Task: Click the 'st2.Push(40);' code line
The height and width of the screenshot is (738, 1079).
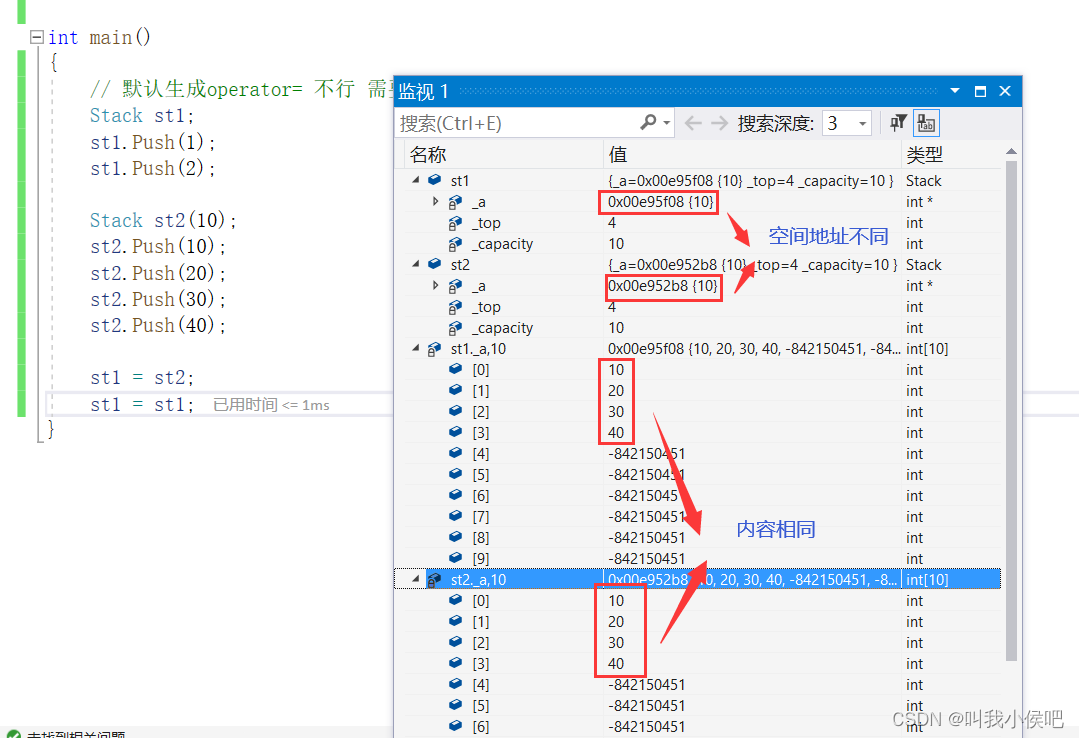Action: click(x=158, y=325)
